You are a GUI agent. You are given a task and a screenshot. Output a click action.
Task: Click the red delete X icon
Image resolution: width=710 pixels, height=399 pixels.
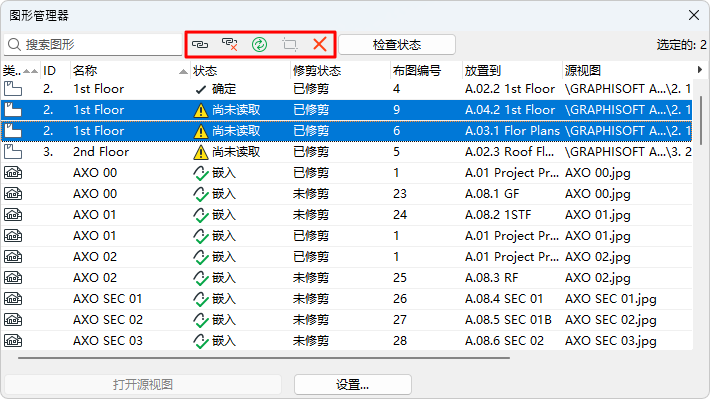click(x=320, y=44)
